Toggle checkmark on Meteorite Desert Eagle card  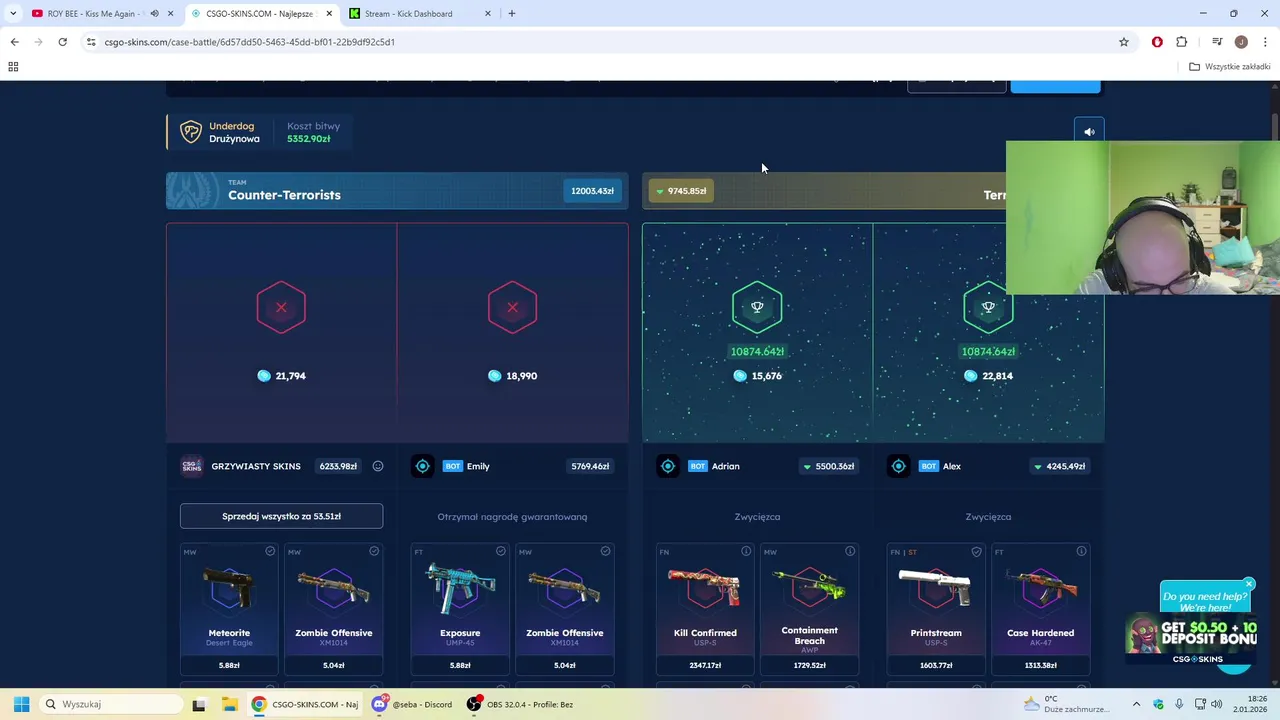pos(270,551)
